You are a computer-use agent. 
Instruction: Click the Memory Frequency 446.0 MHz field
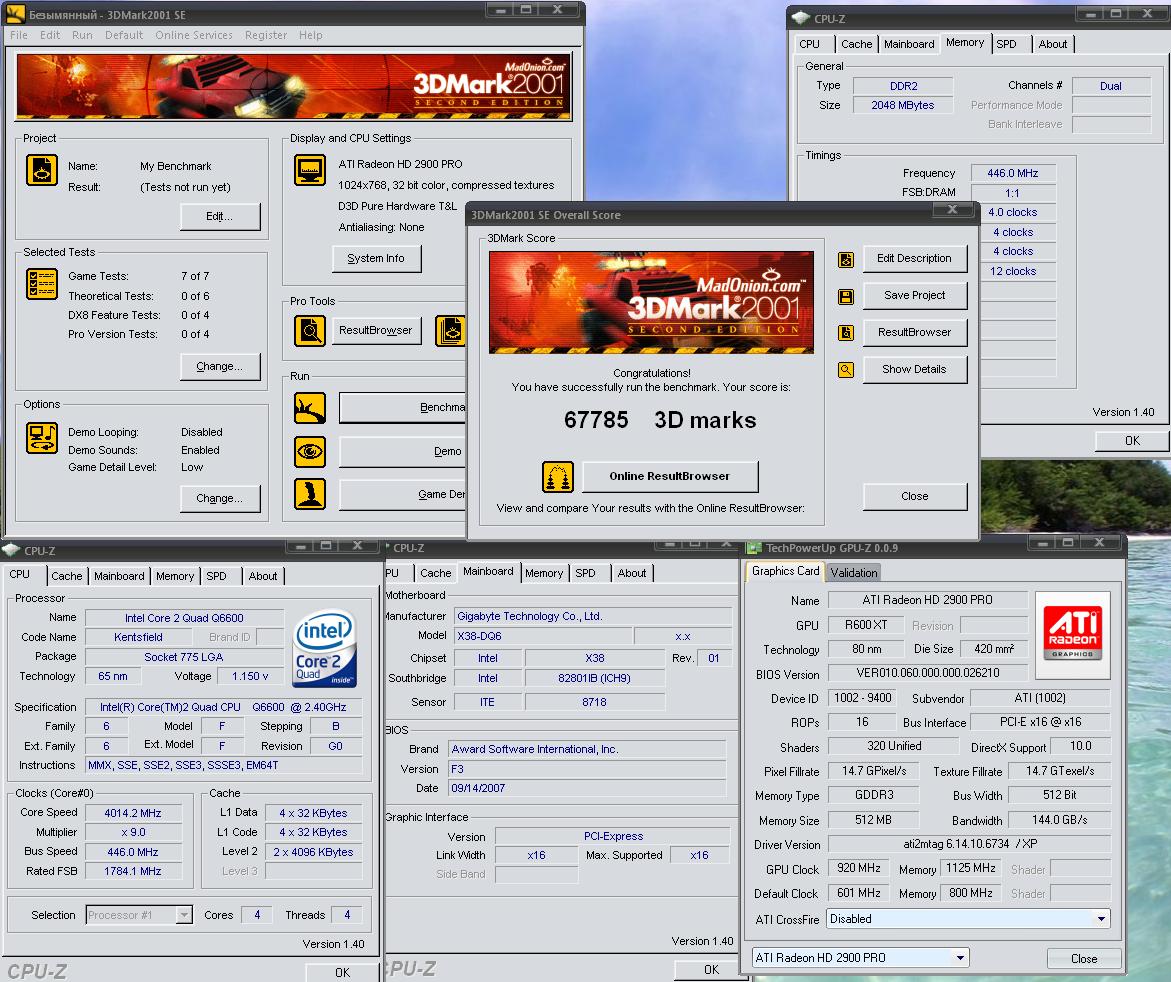click(x=1012, y=173)
